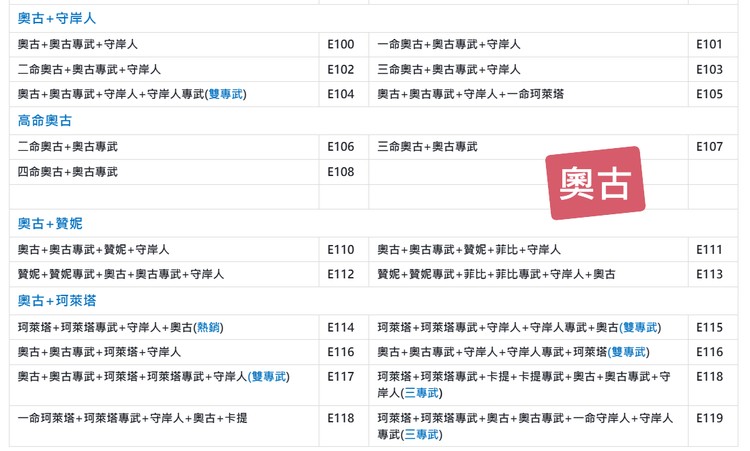Open the 雙專武 link in row E115
Image resolution: width=750 pixels, height=451 pixels.
coord(640,328)
